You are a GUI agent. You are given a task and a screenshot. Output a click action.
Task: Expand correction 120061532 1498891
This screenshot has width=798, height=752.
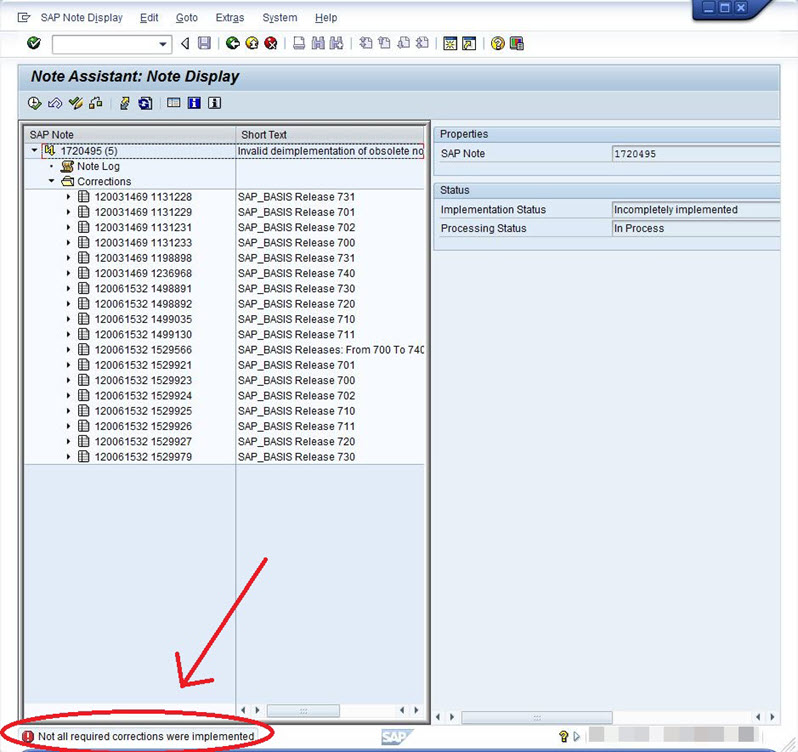69,288
